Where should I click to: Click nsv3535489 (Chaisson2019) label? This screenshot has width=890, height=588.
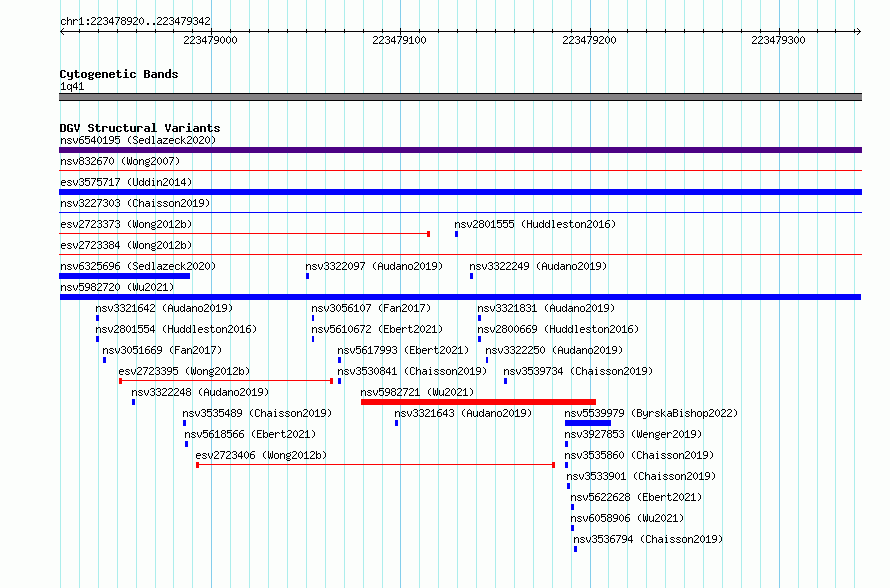[257, 413]
